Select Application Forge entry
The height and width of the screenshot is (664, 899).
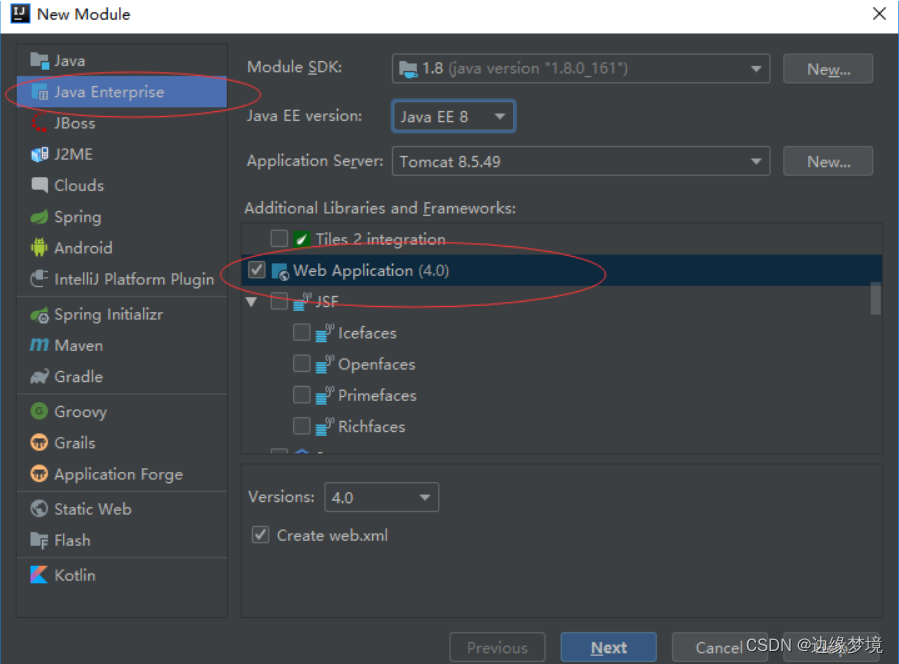[122, 474]
